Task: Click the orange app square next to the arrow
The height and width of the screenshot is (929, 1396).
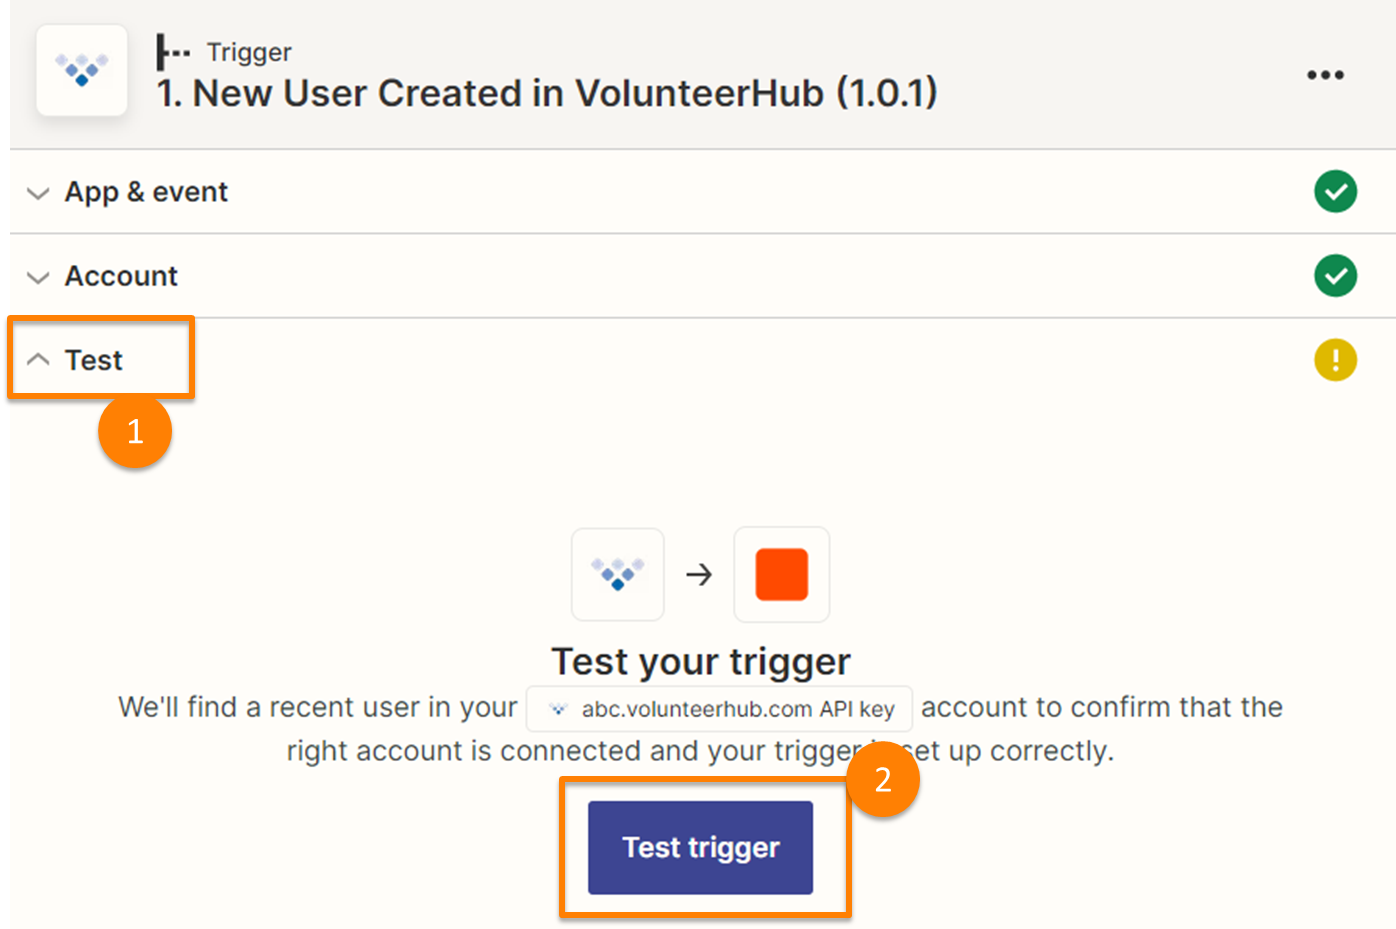Action: (781, 574)
